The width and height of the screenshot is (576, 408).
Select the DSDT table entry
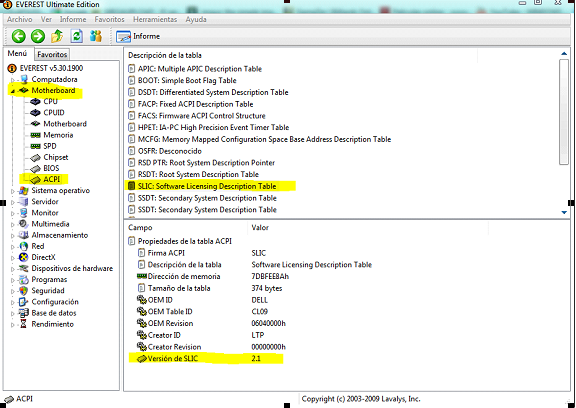213,92
